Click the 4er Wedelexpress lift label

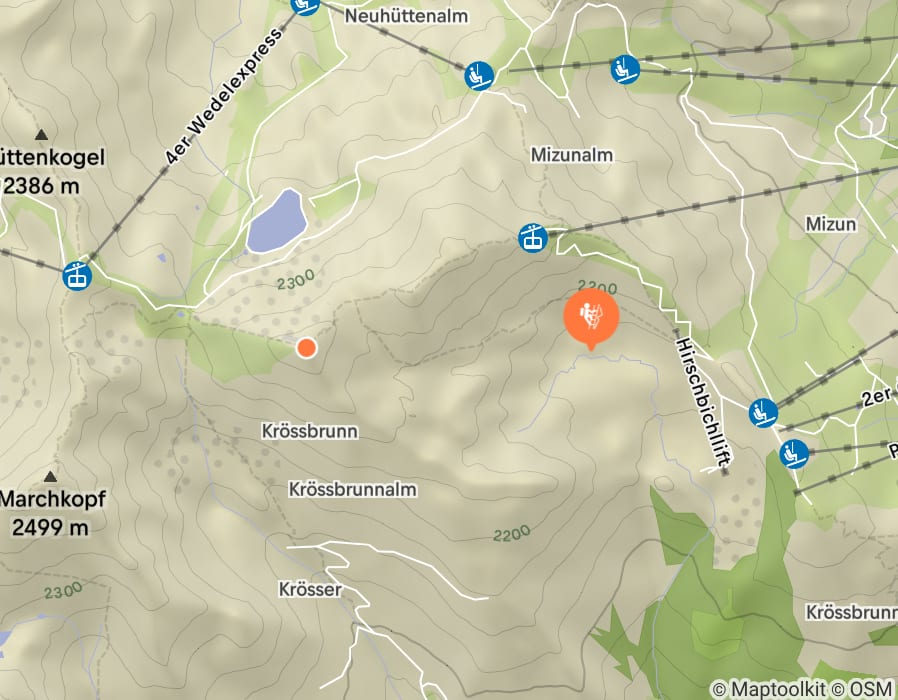pyautogui.click(x=224, y=95)
